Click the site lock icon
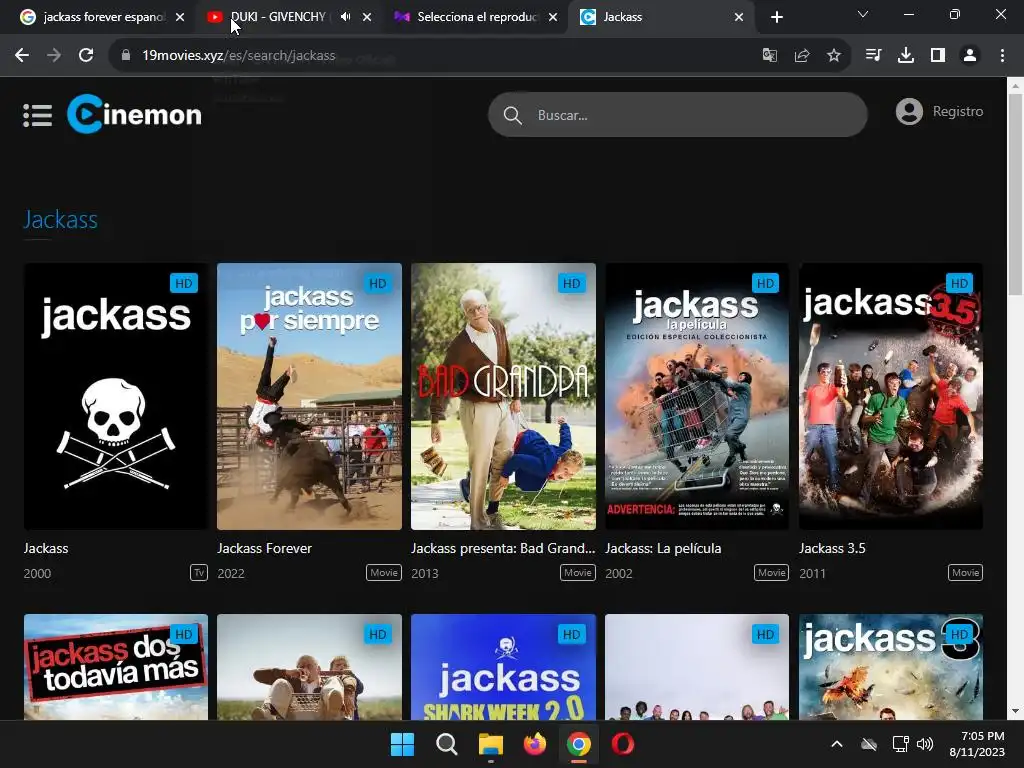Screen dimensions: 1024x768 [126, 56]
